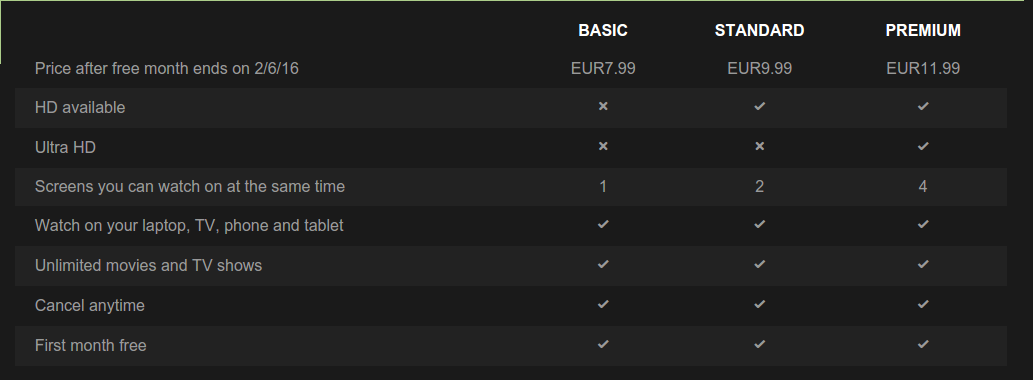The image size is (1033, 380).
Task: Select the STANDARD plan column header
Action: click(760, 30)
